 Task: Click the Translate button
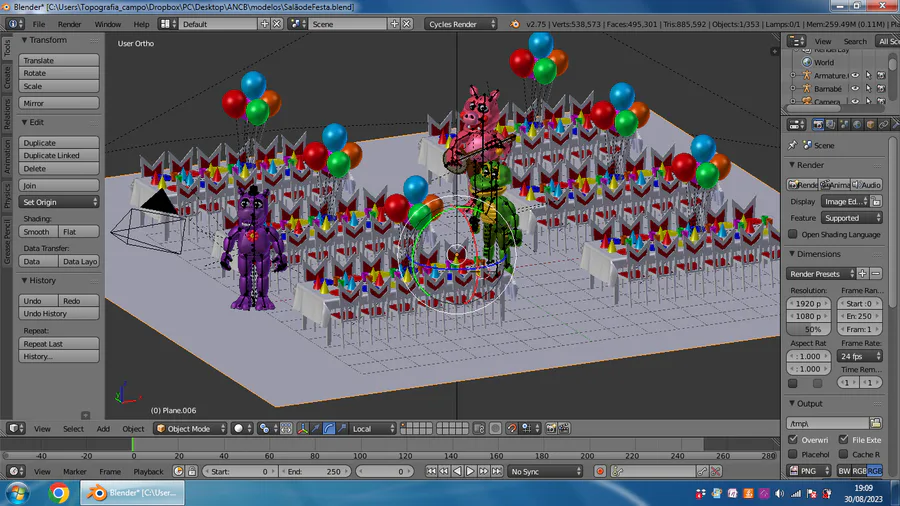(x=59, y=60)
